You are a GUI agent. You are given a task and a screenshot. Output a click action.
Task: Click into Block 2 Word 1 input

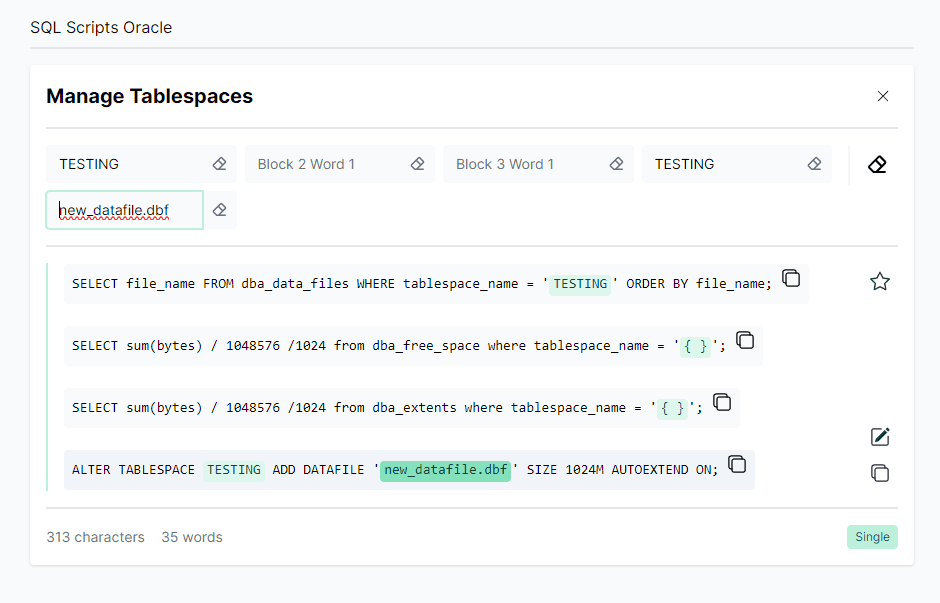coord(325,164)
